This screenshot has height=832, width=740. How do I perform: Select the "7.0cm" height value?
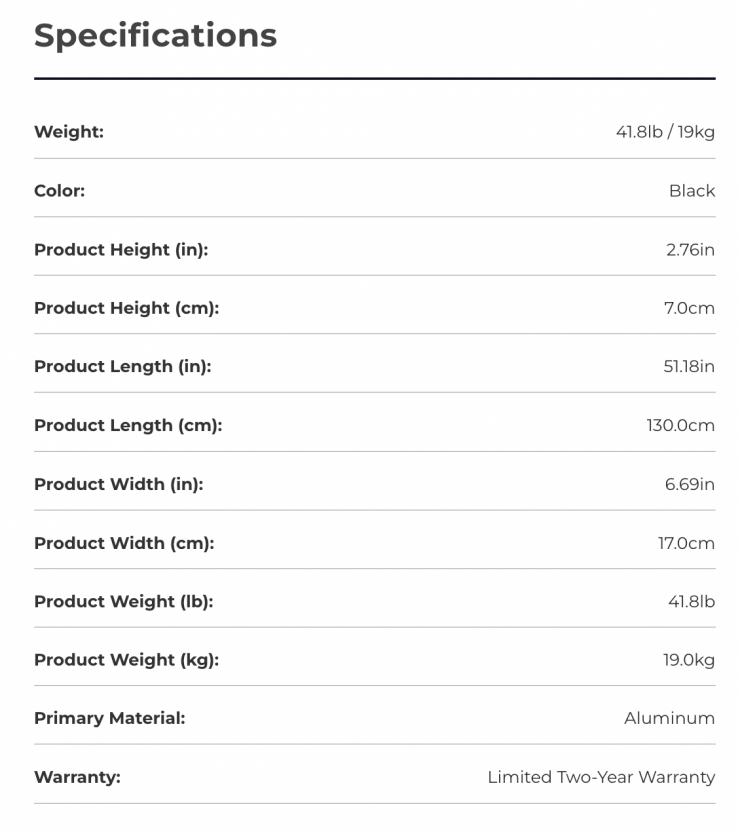[x=689, y=308]
